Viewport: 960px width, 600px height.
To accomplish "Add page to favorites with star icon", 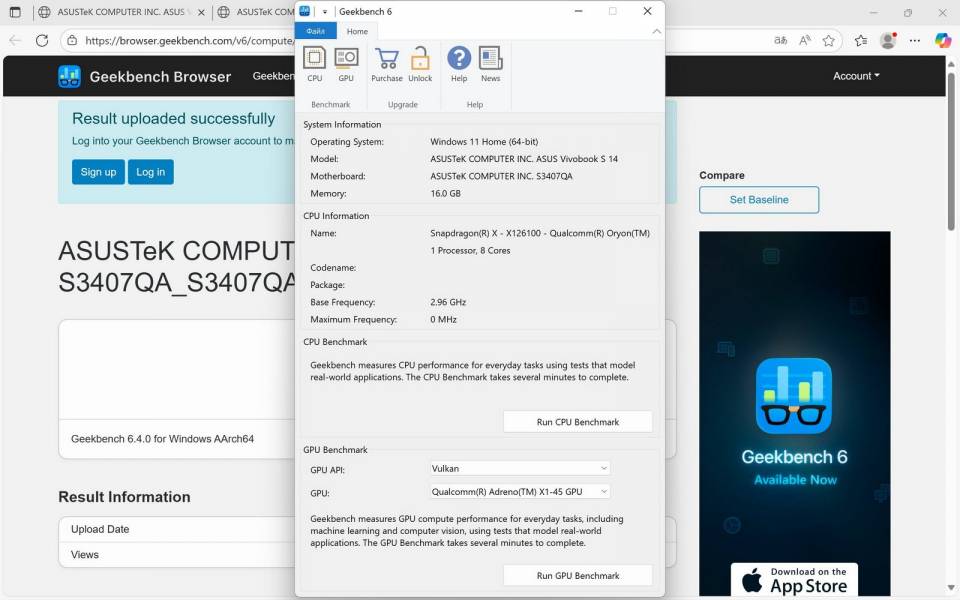I will (829, 41).
